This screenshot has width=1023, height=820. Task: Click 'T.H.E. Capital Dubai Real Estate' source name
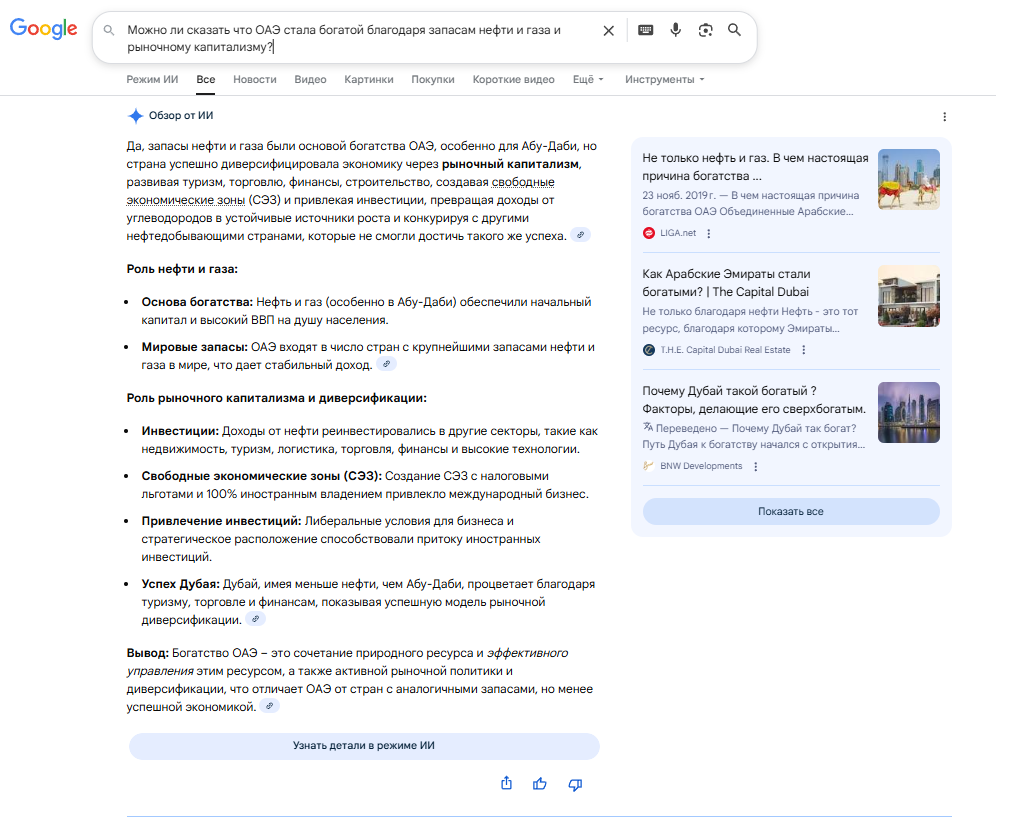[x=725, y=350]
